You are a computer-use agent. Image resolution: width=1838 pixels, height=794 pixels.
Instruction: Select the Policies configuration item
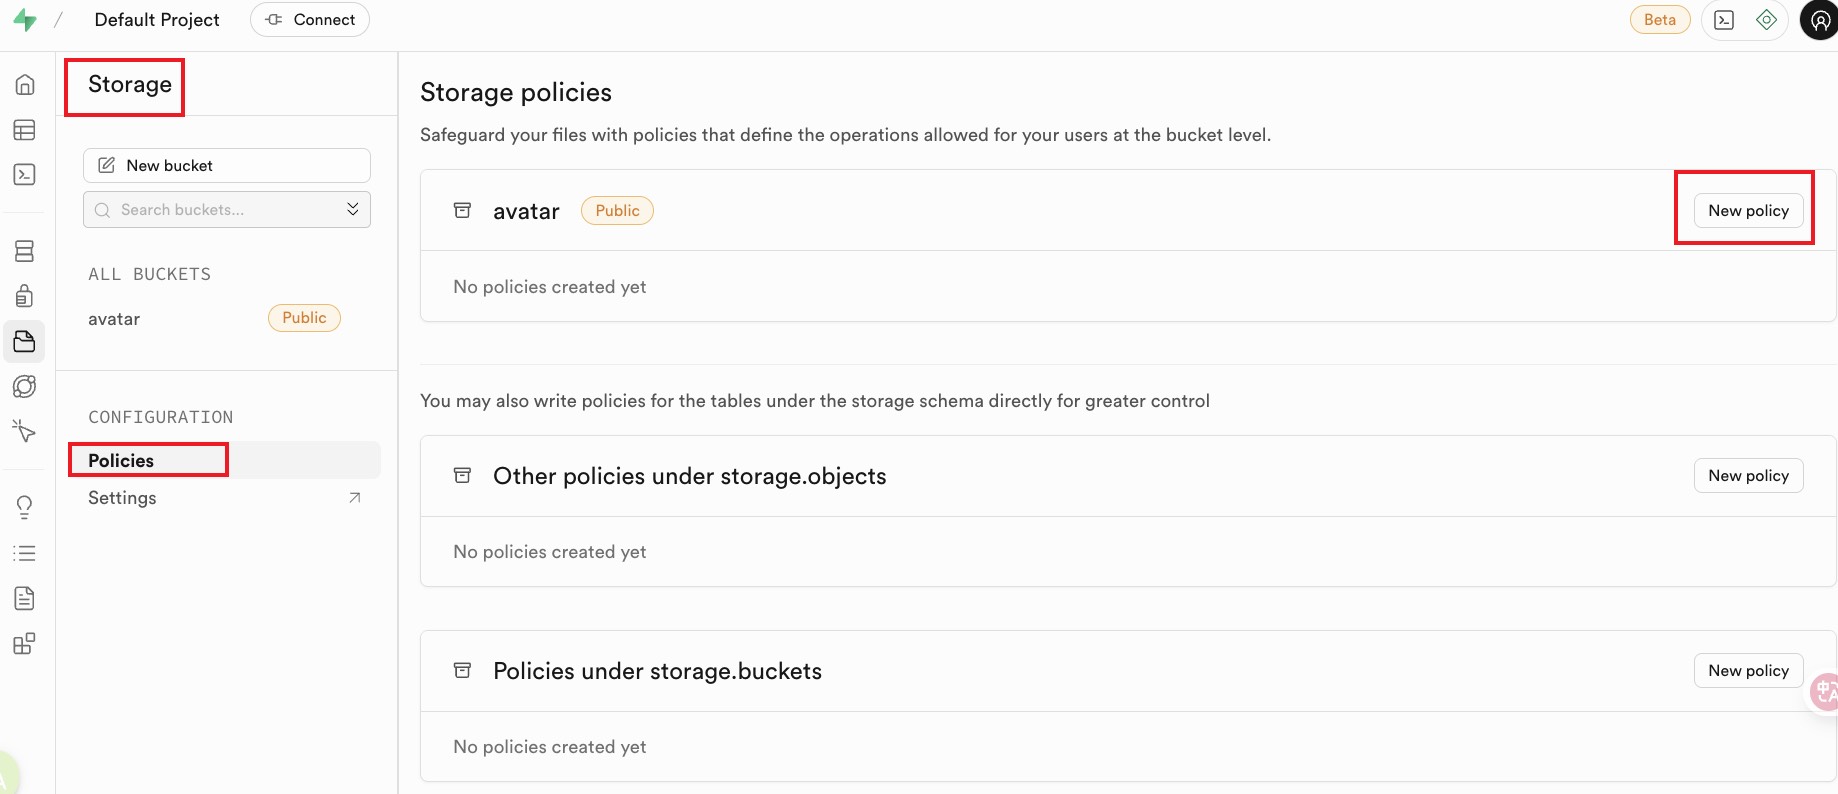(x=122, y=460)
